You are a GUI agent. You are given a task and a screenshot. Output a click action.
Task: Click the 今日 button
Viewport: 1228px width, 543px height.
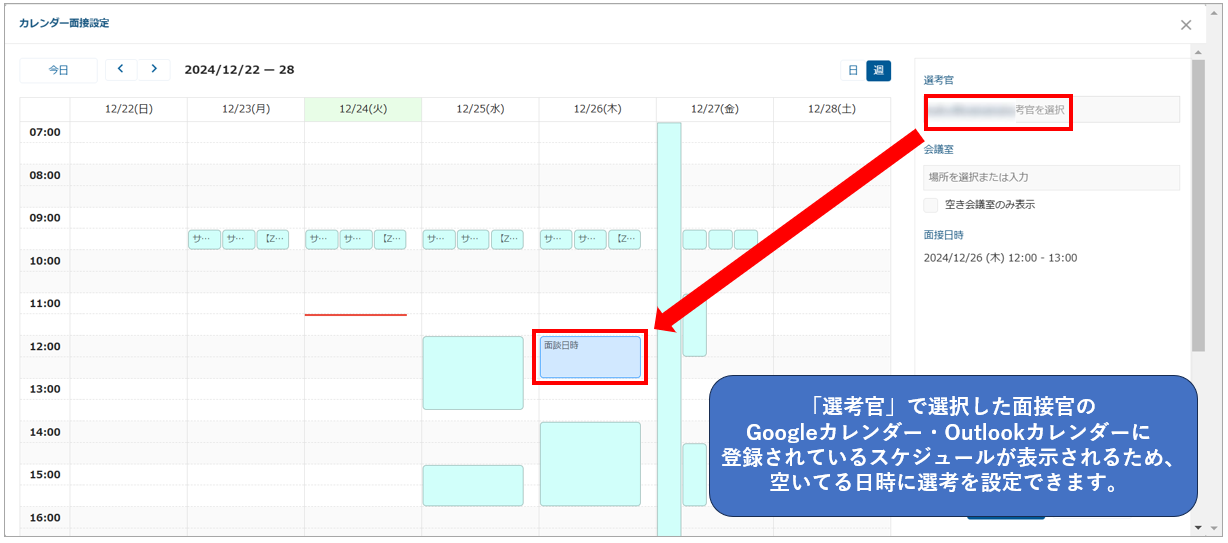point(59,70)
